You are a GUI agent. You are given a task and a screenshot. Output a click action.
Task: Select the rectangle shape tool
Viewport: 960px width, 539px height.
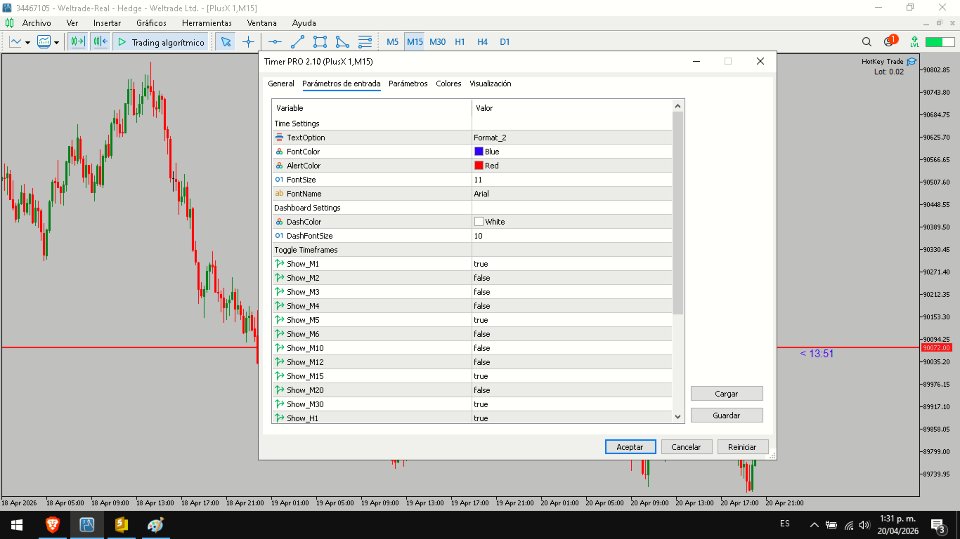[320, 42]
